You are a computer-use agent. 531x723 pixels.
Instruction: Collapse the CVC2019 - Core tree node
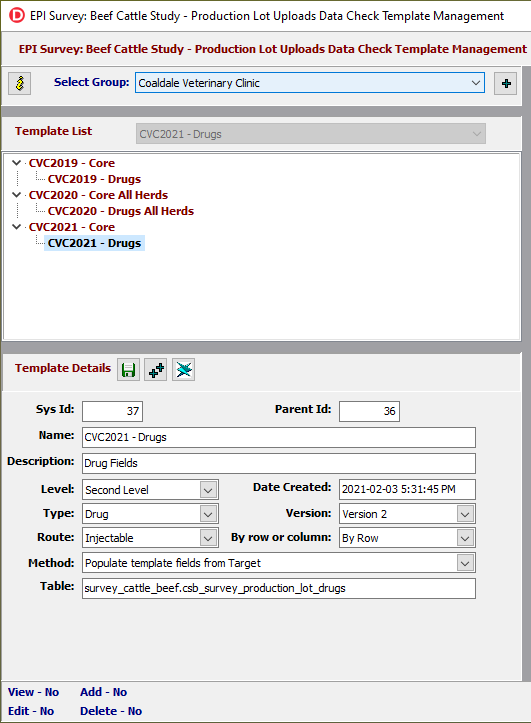17,163
